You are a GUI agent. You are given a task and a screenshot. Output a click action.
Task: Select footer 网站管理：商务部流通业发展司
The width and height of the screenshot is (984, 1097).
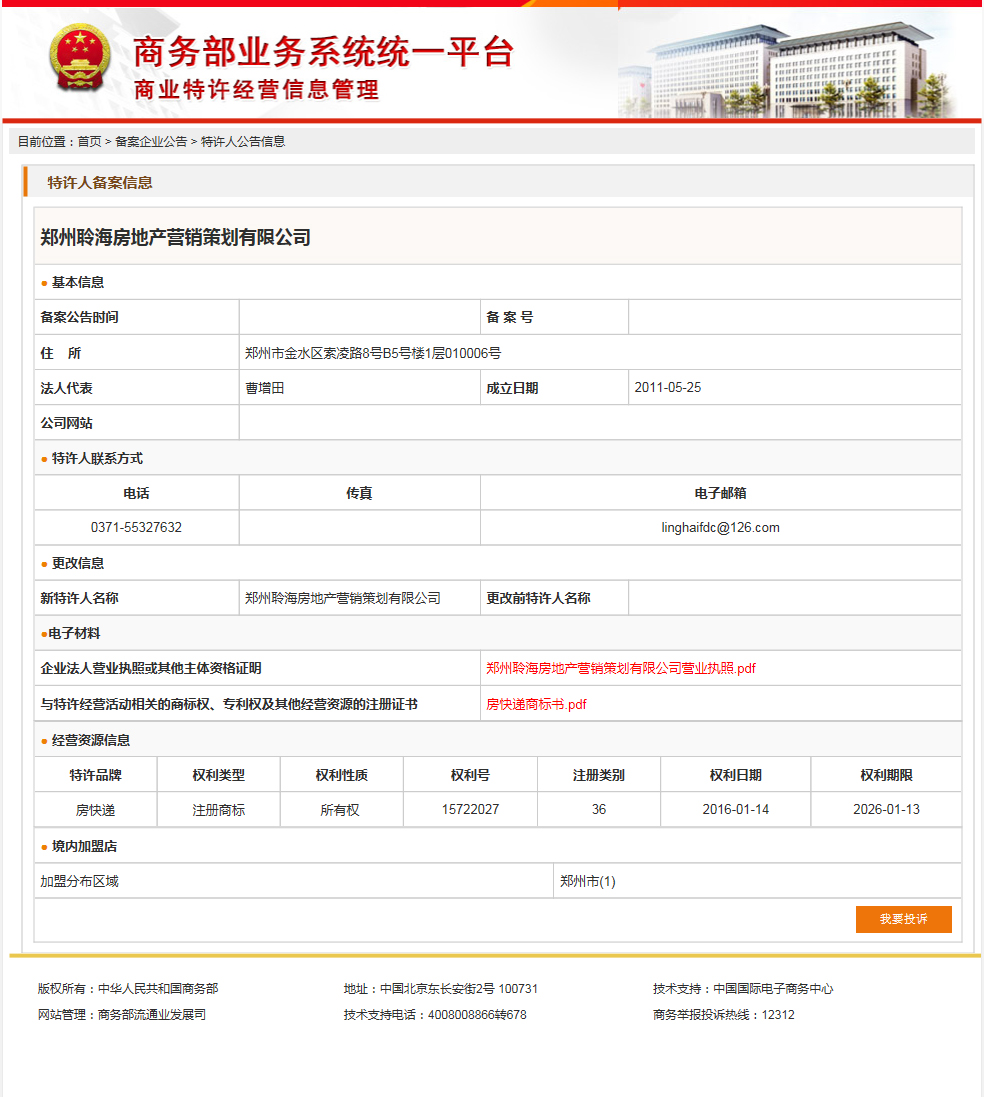click(x=122, y=1014)
